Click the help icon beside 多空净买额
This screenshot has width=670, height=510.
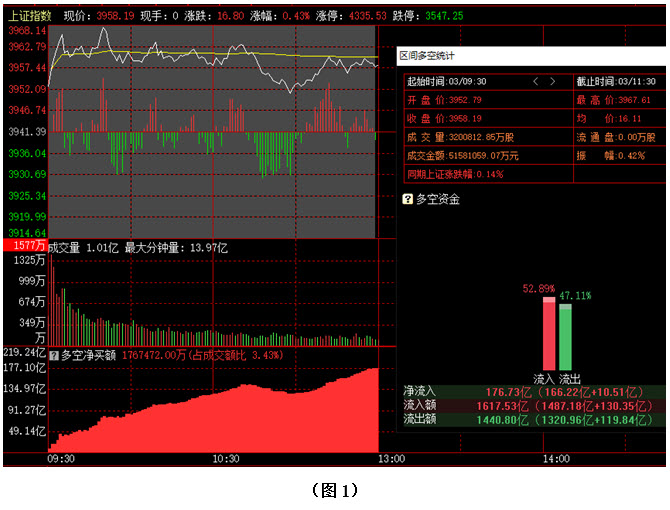[x=53, y=355]
